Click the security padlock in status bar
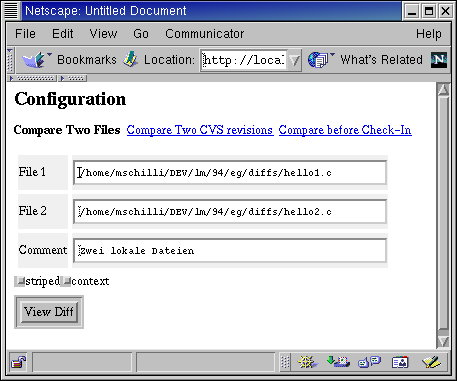The image size is (457, 381). [19, 362]
